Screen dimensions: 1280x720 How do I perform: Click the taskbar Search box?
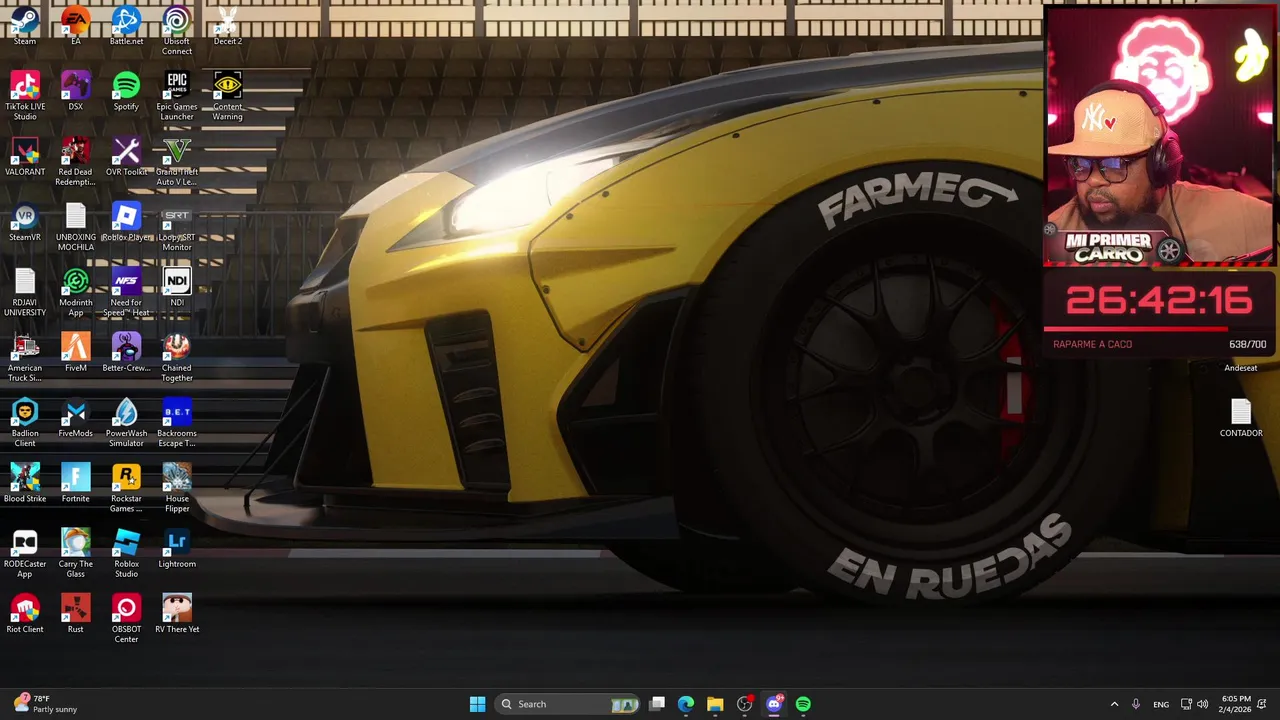568,704
